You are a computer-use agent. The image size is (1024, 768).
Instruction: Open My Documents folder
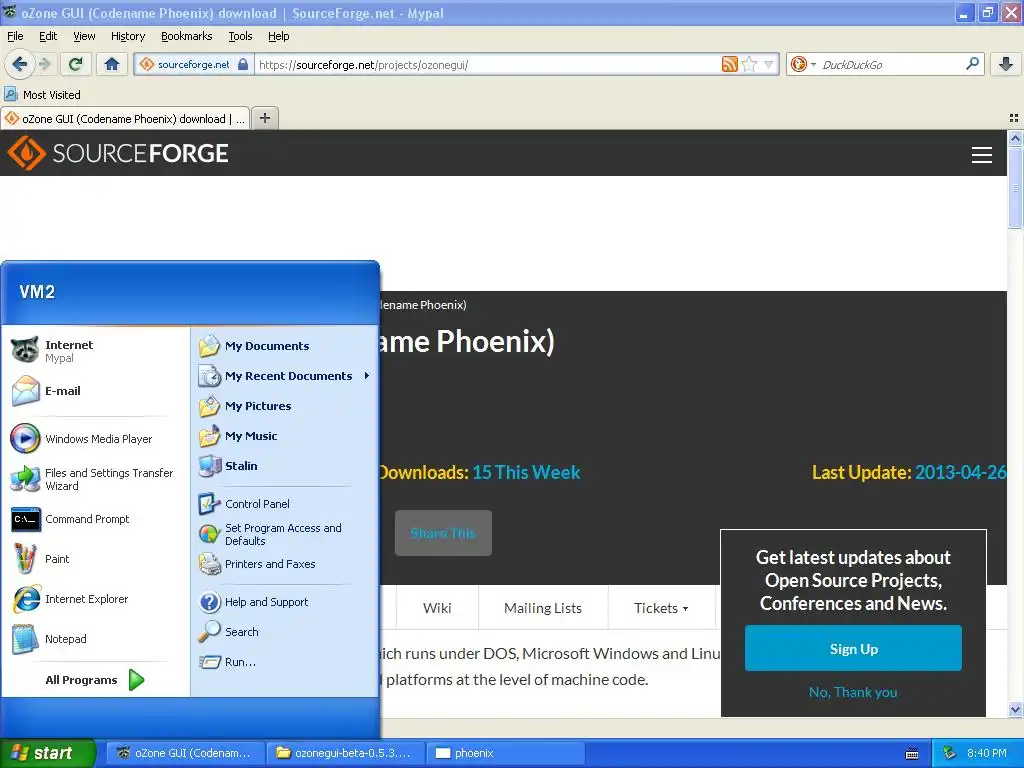284,346
